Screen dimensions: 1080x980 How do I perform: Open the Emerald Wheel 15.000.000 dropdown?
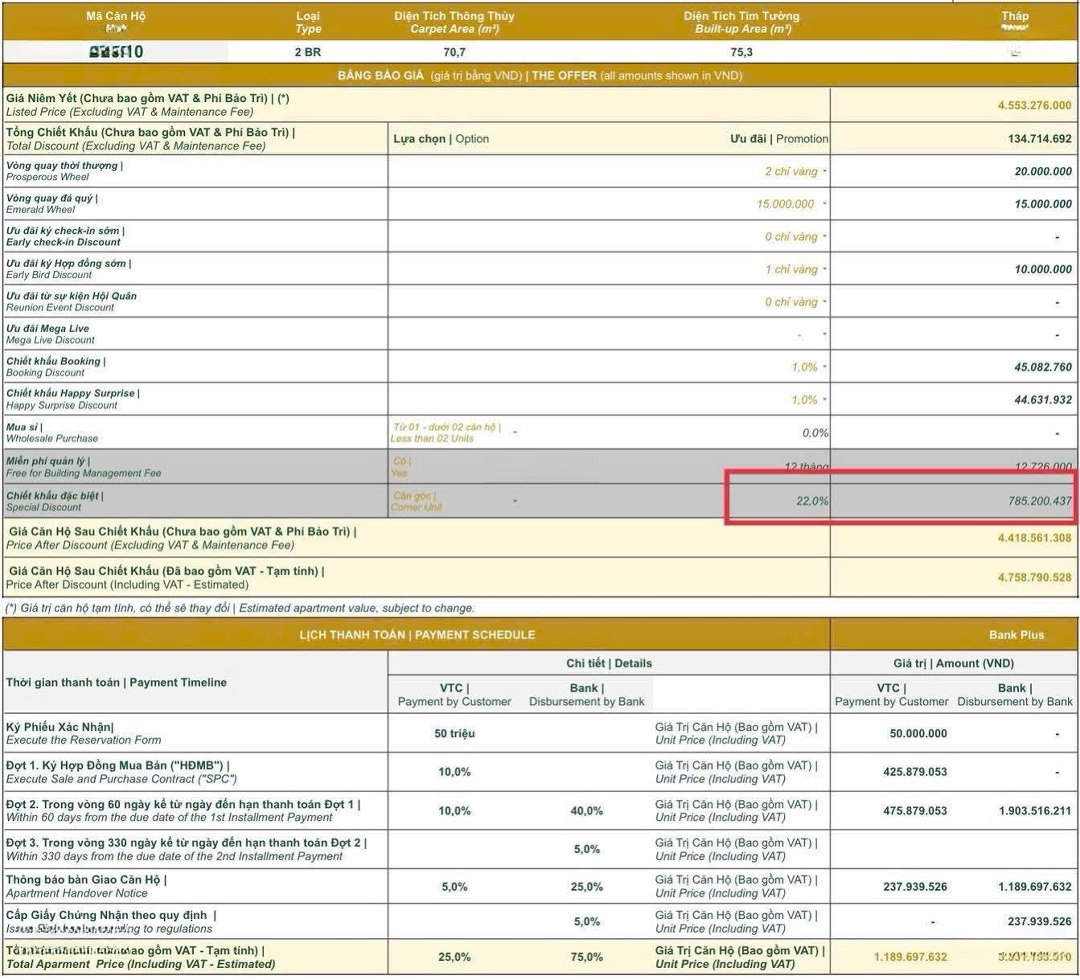click(825, 204)
